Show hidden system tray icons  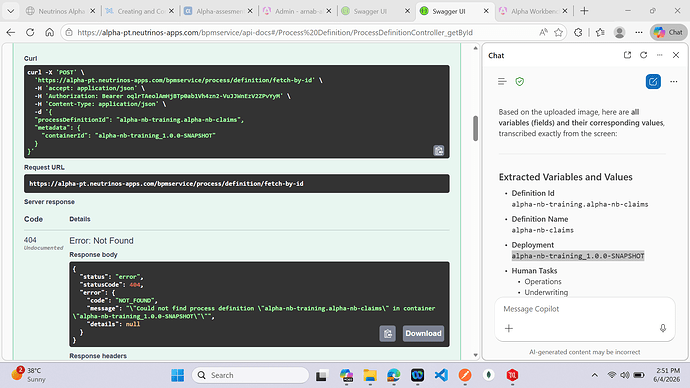595,375
